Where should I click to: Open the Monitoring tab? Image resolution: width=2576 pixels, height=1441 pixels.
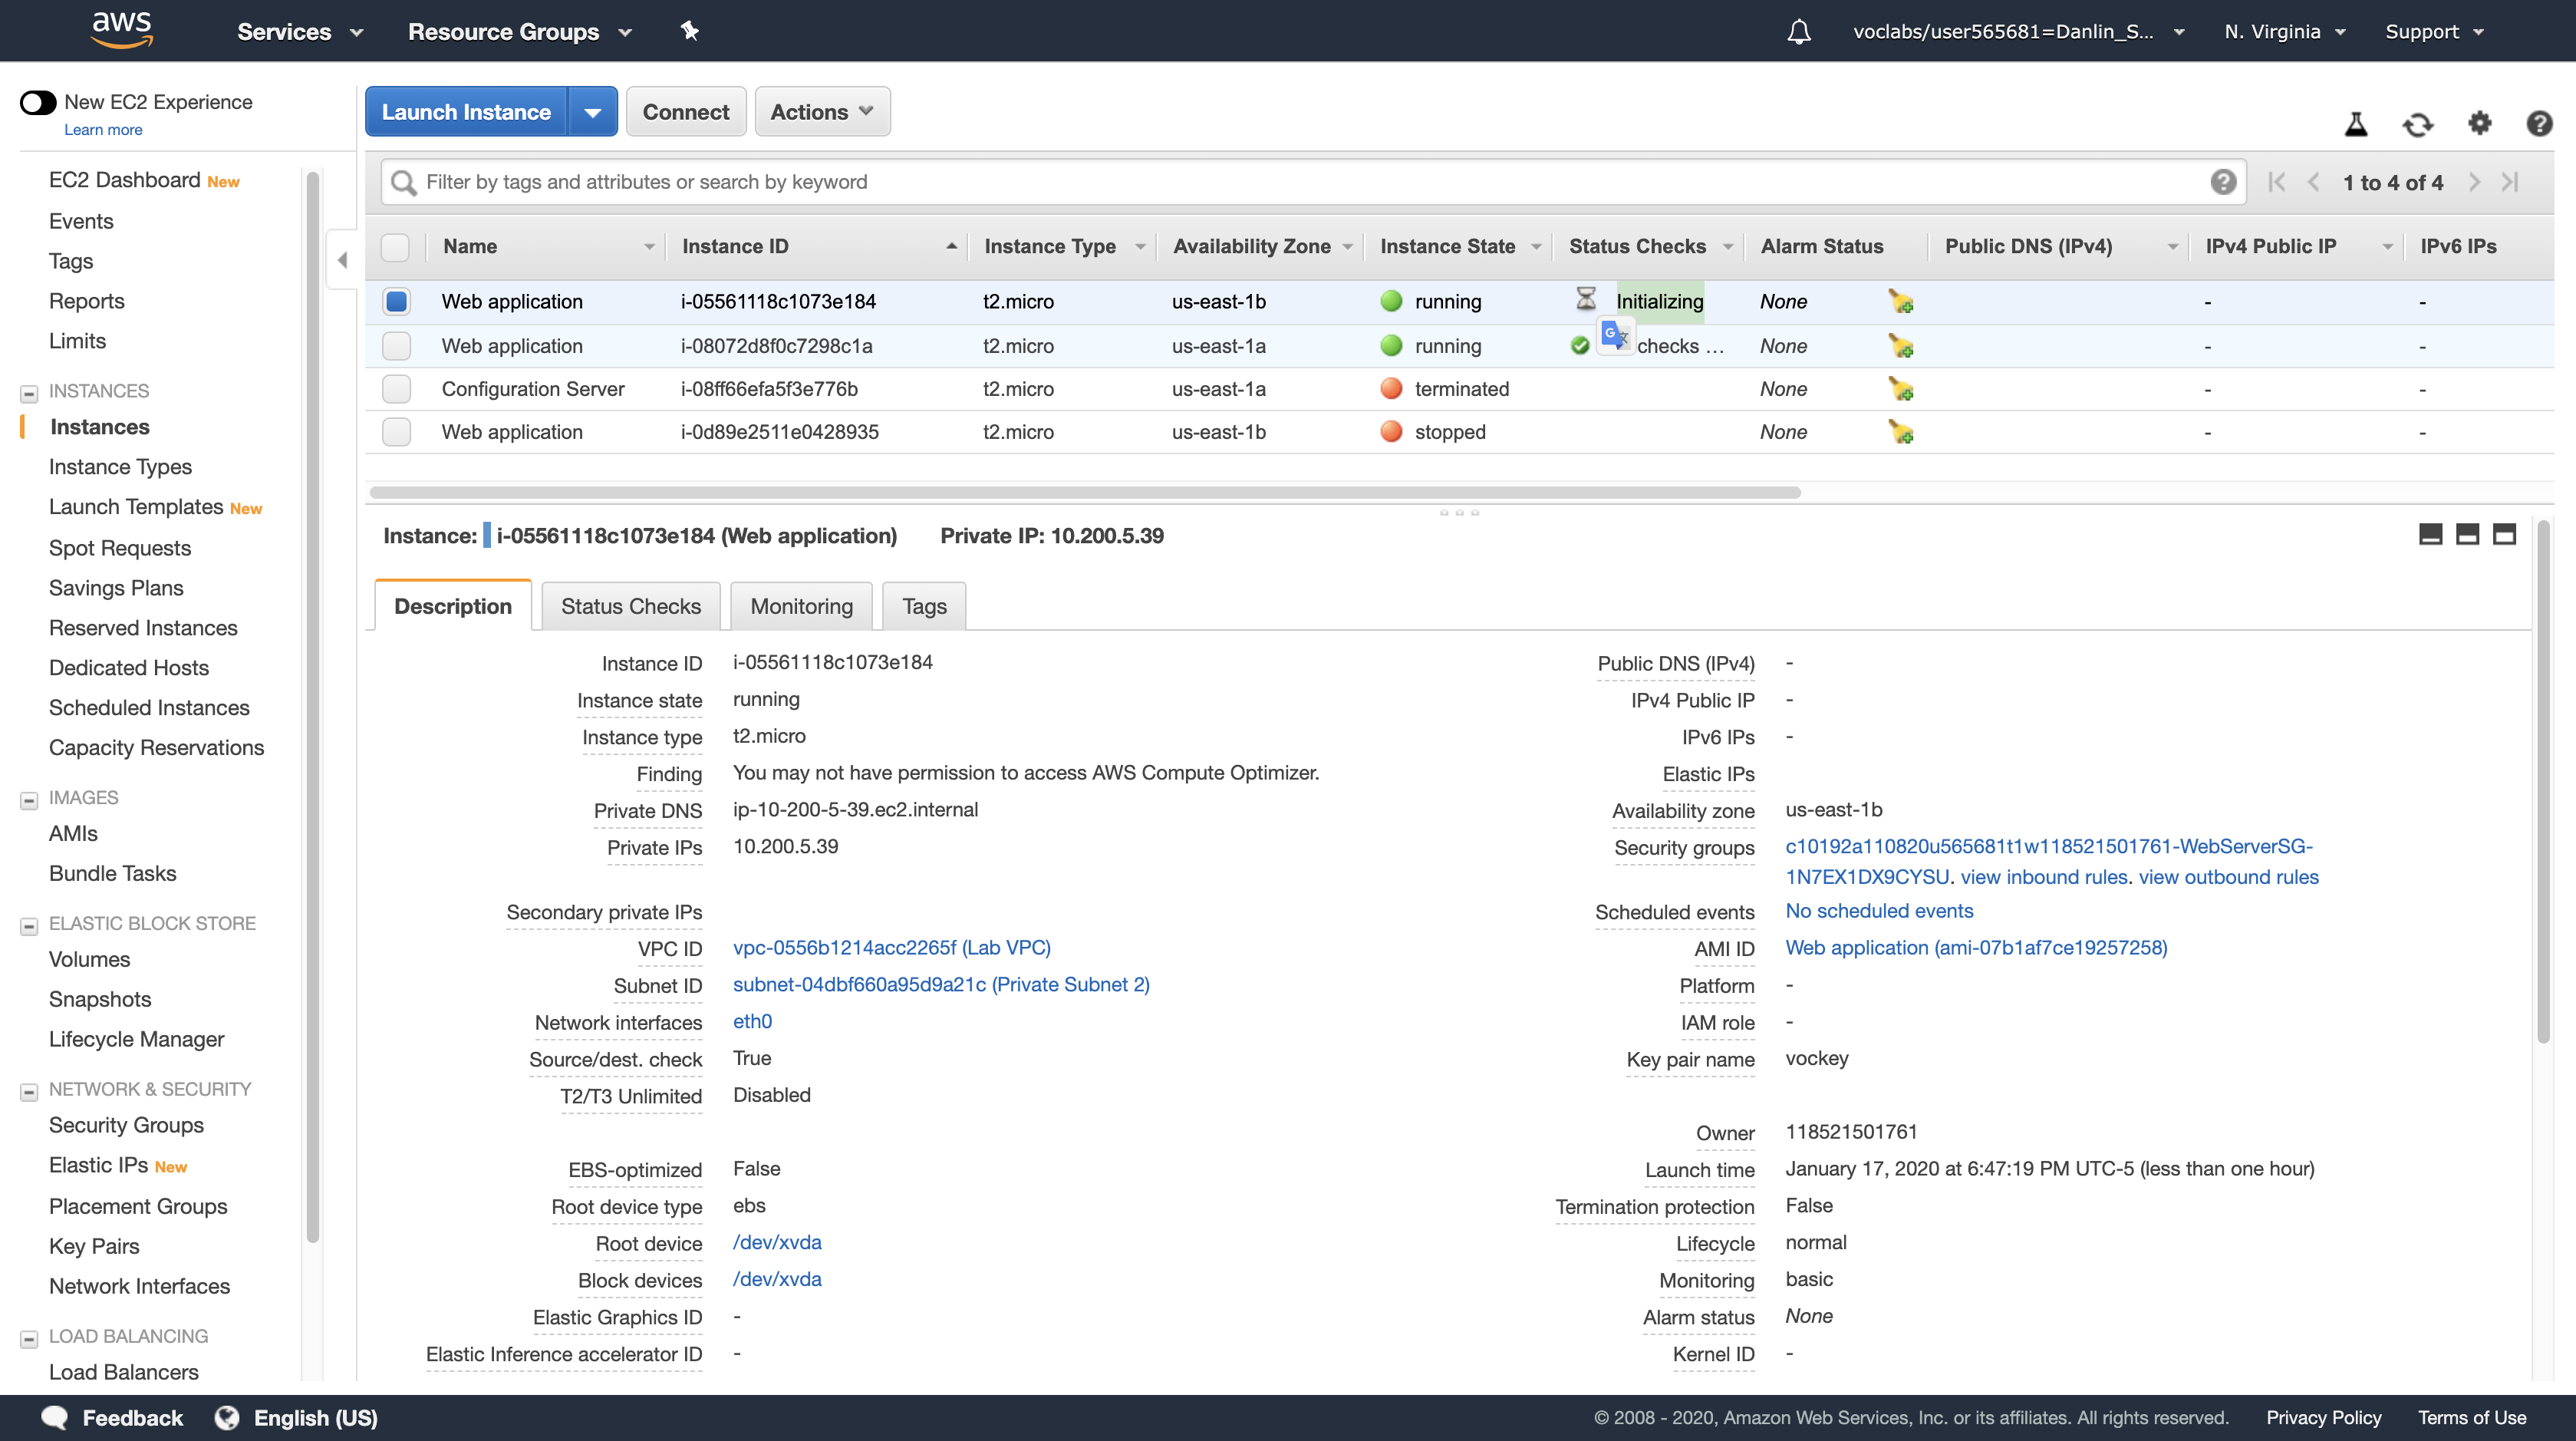[801, 606]
